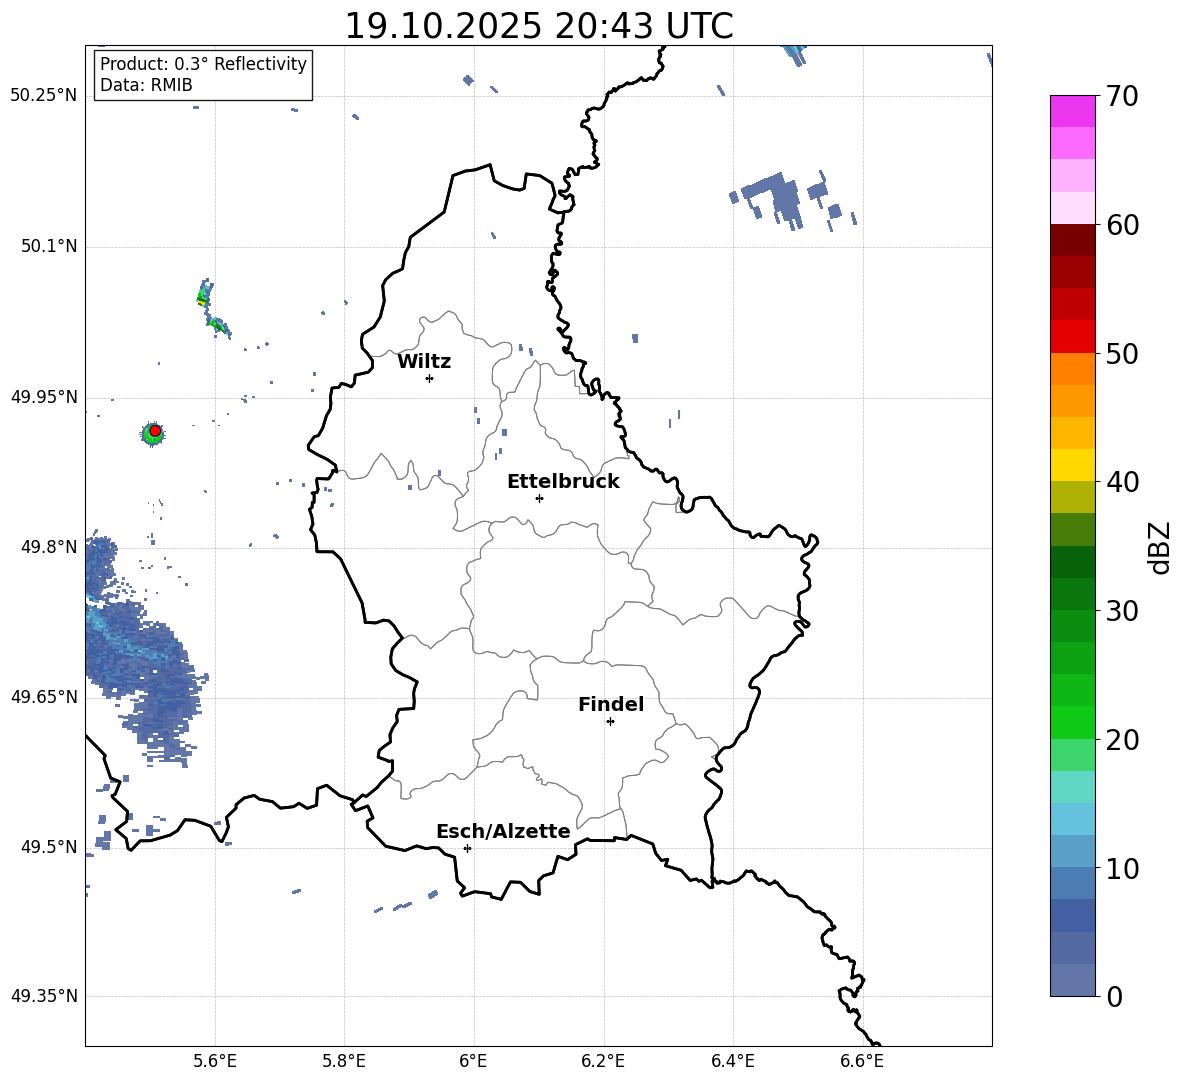Pick the dark green colorbar segment near 30
This screenshot has height=1081, width=1184.
[1073, 594]
